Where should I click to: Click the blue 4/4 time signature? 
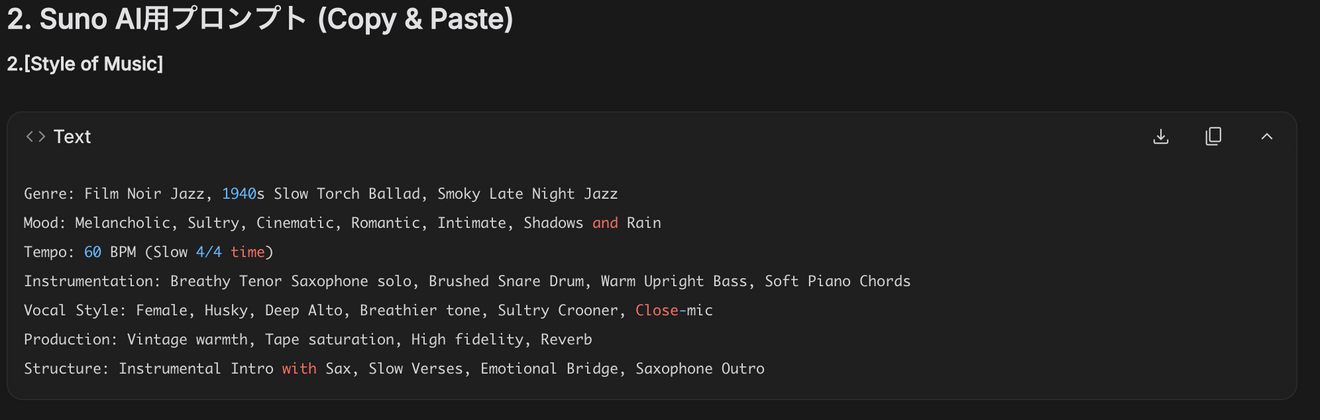click(x=209, y=252)
